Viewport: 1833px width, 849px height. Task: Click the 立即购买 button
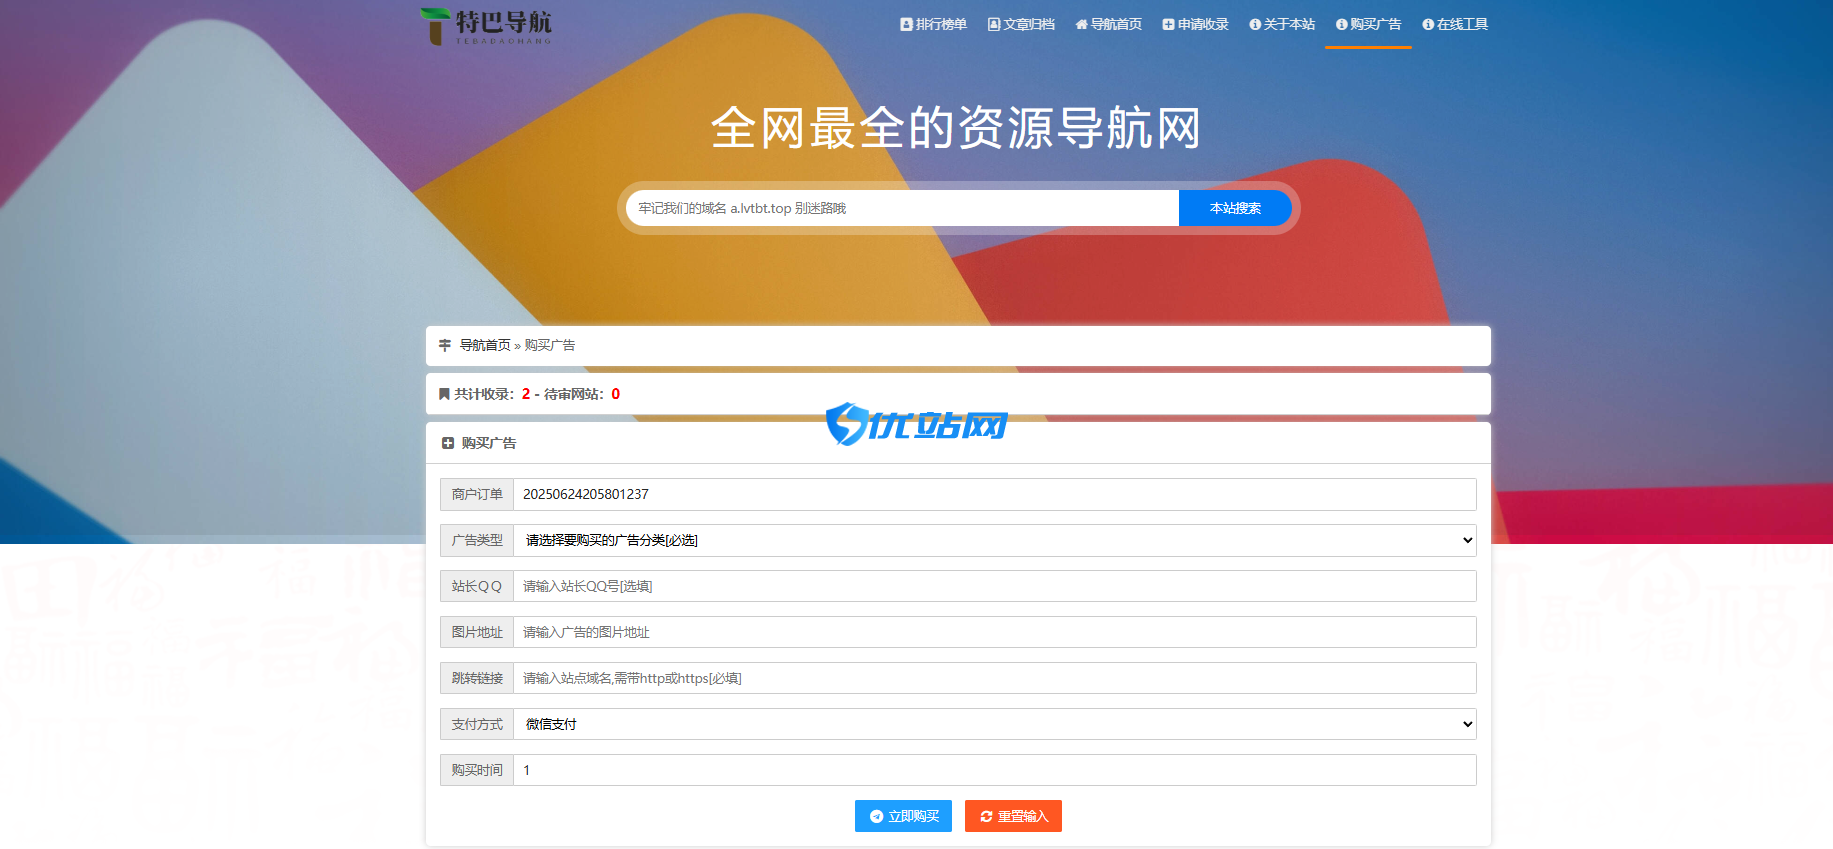[x=903, y=816]
